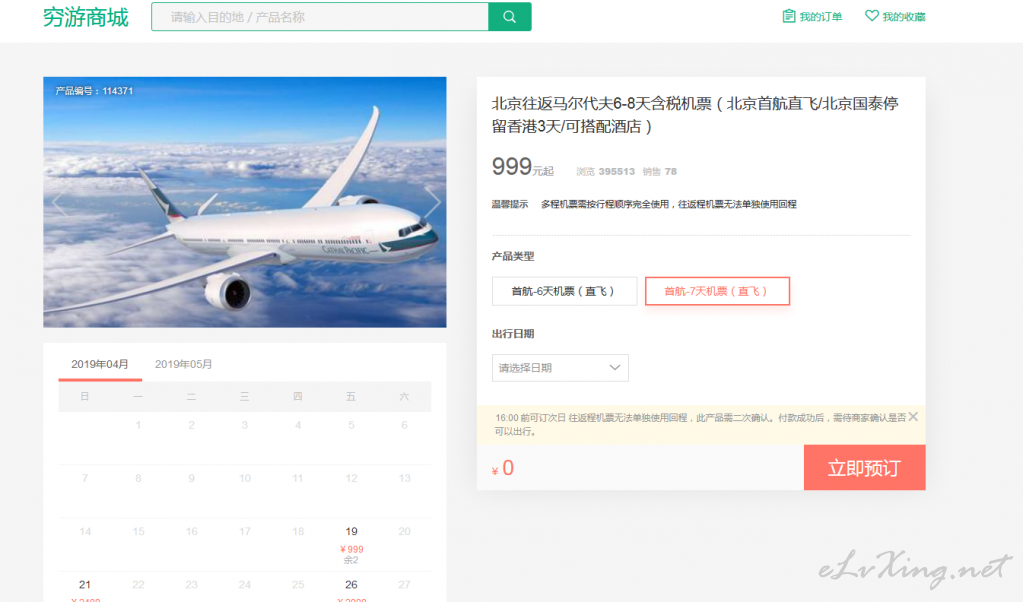This screenshot has width=1023, height=602.
Task: Switch to 2019年04月 calendar tab
Action: [x=100, y=364]
